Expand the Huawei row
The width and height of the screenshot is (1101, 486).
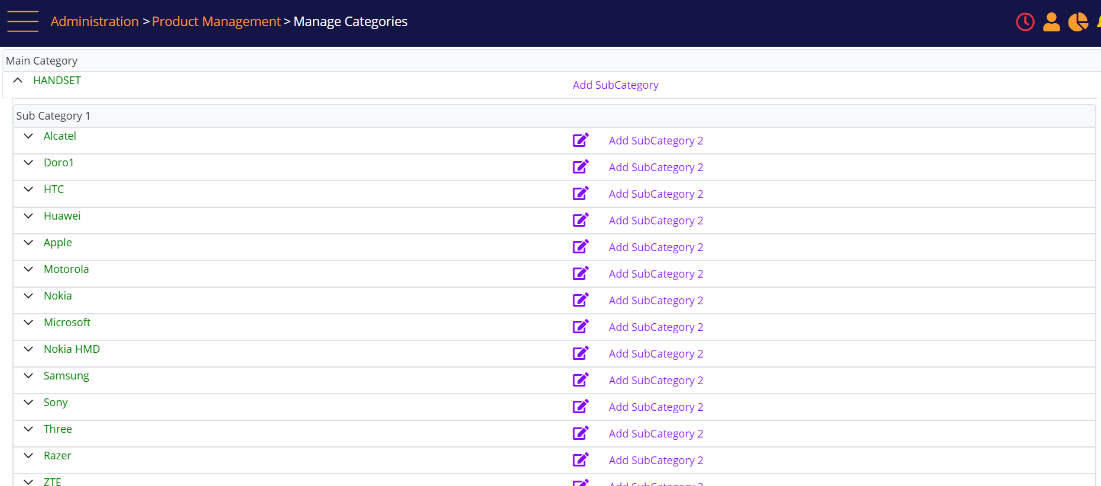tap(28, 216)
